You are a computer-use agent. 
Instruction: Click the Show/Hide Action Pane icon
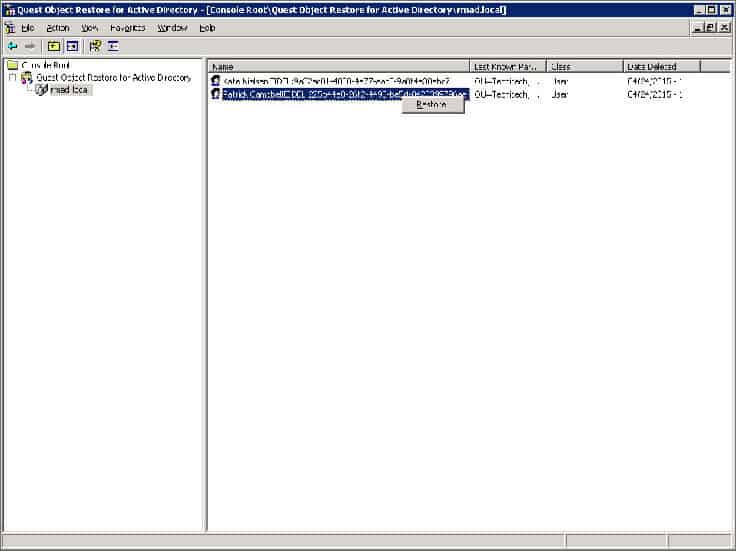[113, 46]
